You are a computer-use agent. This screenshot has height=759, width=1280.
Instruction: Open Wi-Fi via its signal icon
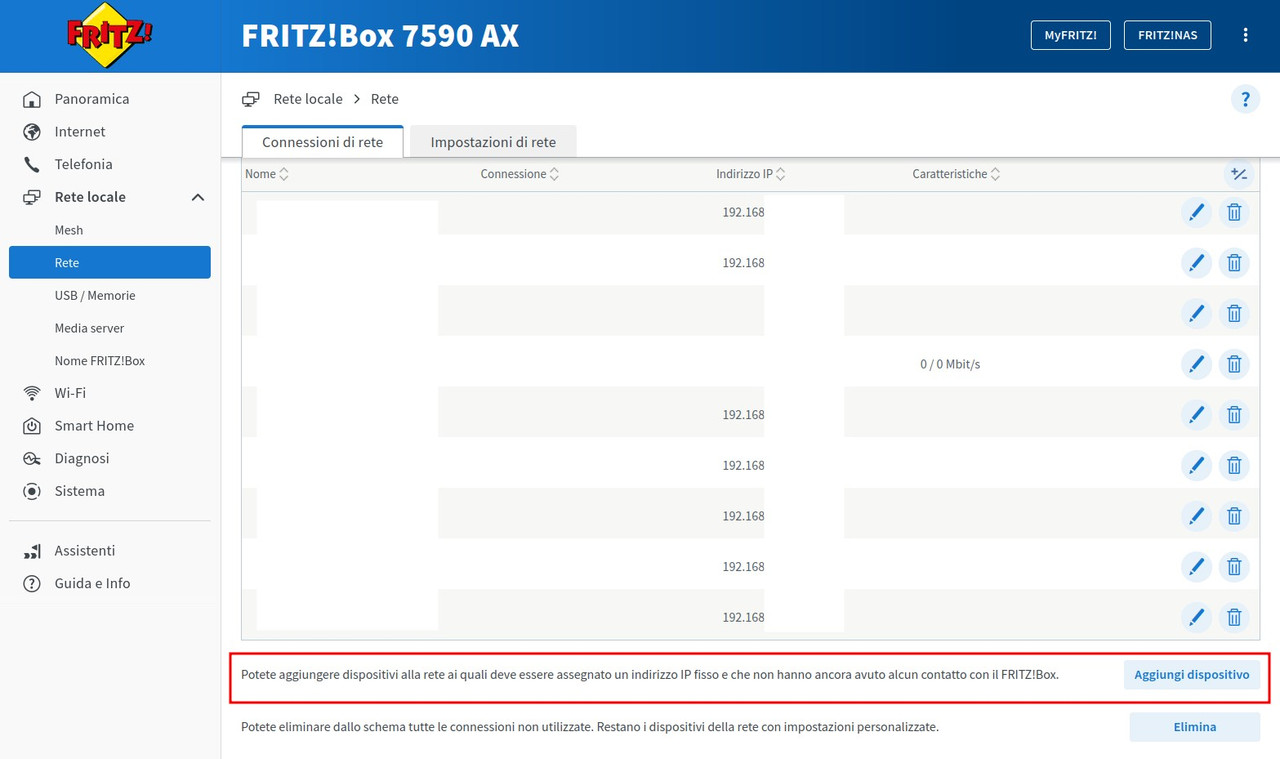[32, 393]
